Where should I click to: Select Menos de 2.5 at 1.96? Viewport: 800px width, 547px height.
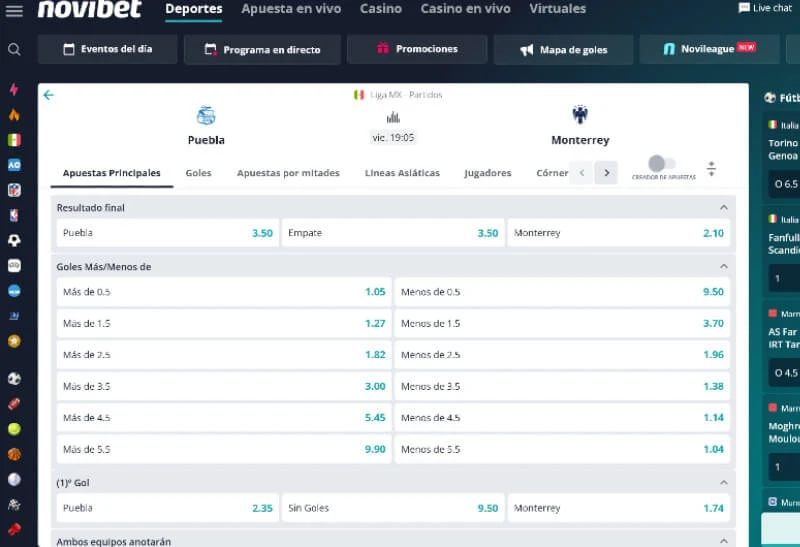[562, 355]
